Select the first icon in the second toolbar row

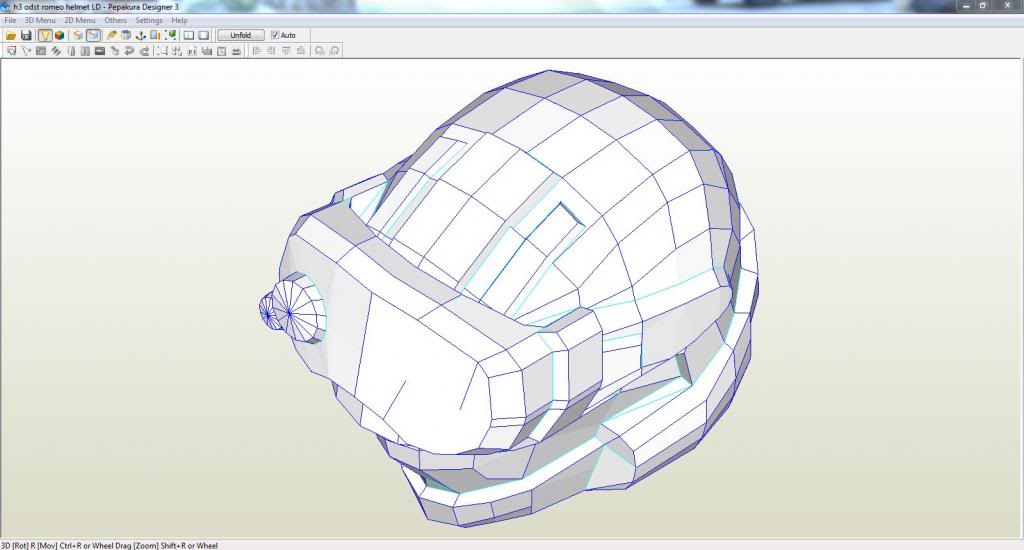11,51
